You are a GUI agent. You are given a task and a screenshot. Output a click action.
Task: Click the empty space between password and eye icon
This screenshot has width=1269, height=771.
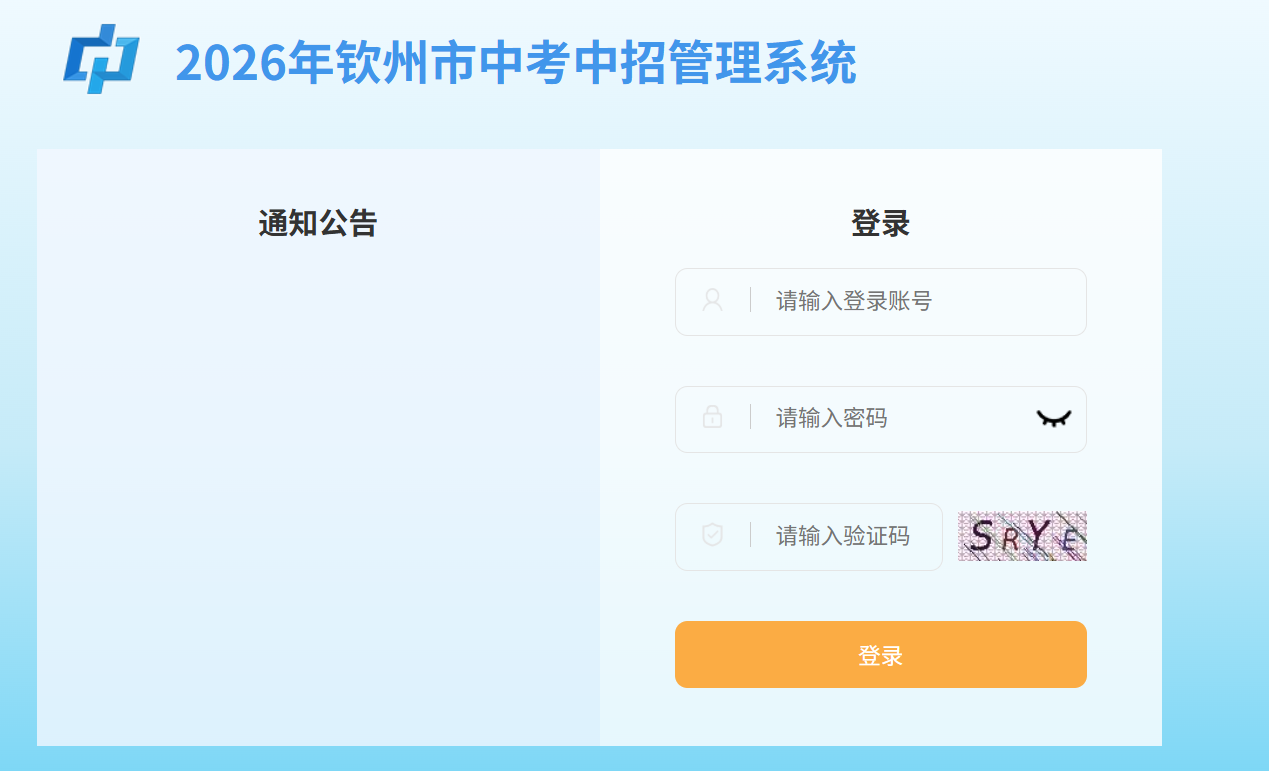point(960,419)
